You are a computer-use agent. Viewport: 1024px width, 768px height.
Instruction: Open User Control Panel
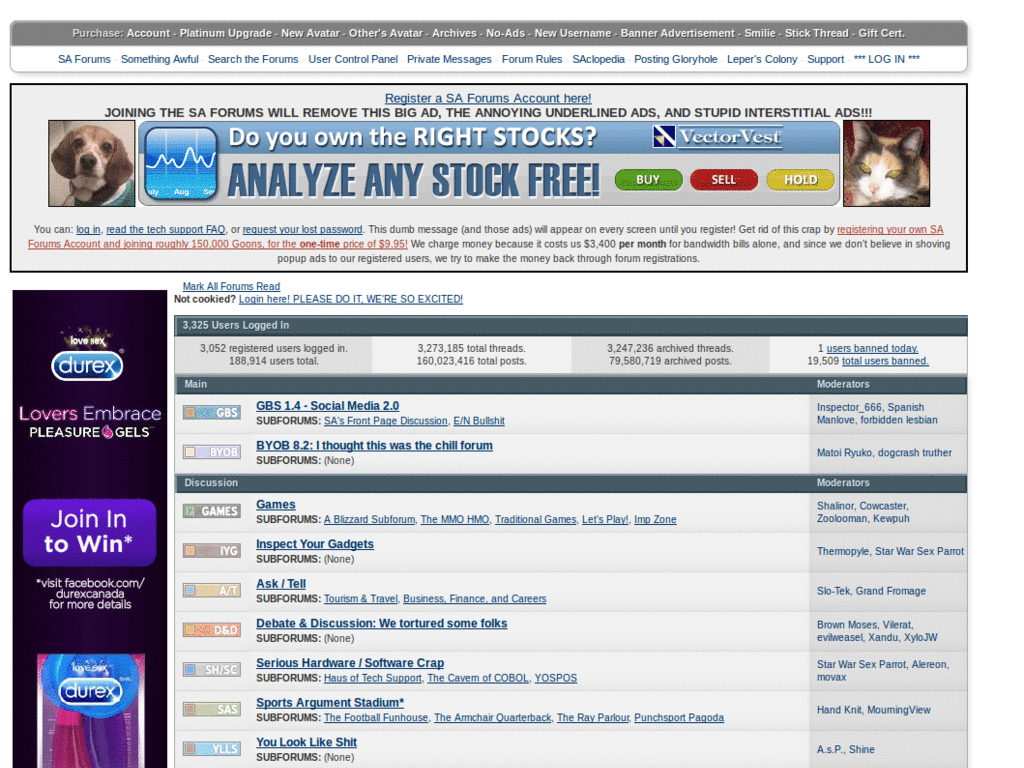point(353,59)
